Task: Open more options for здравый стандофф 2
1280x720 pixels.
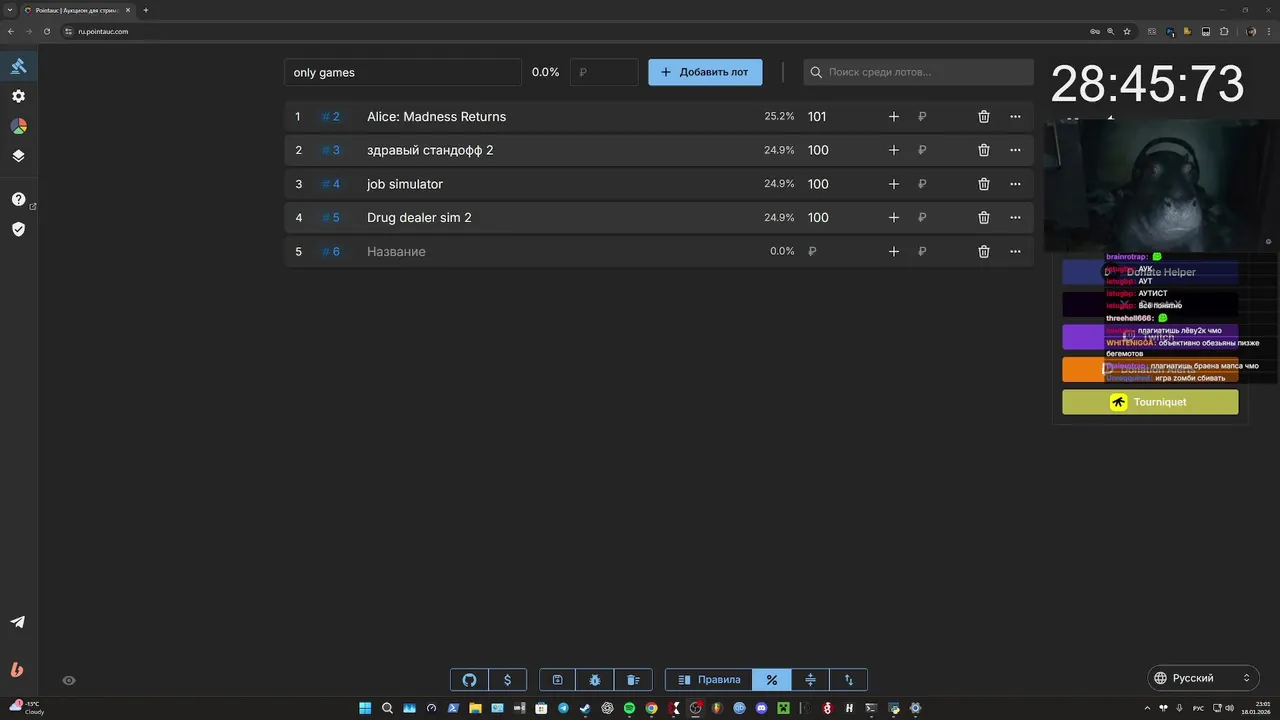Action: [1015, 150]
